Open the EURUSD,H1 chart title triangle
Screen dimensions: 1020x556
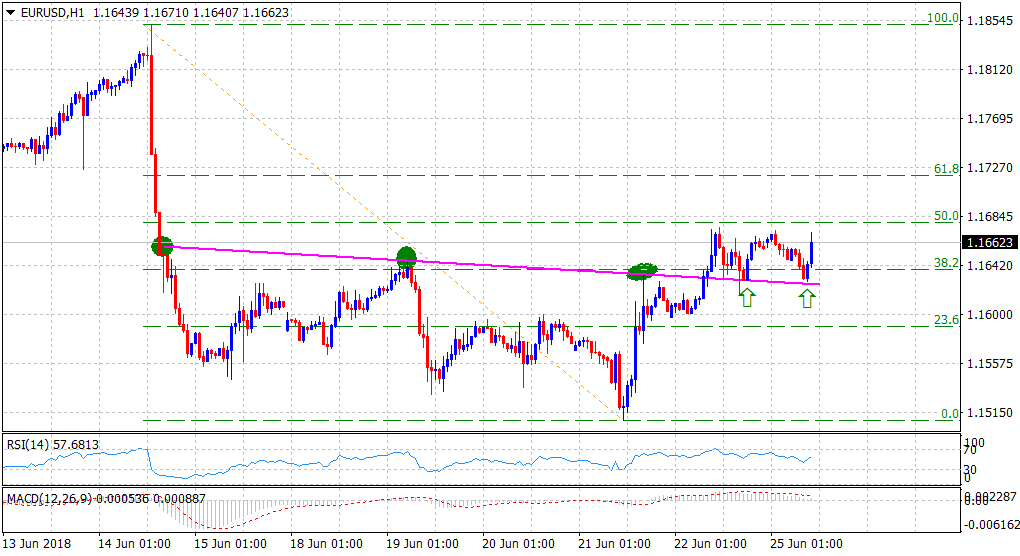[x=9, y=10]
